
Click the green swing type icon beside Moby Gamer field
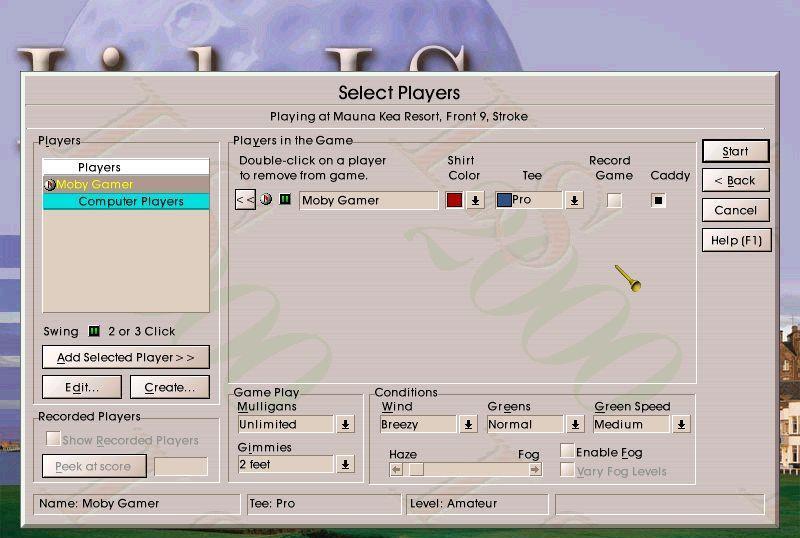(285, 200)
